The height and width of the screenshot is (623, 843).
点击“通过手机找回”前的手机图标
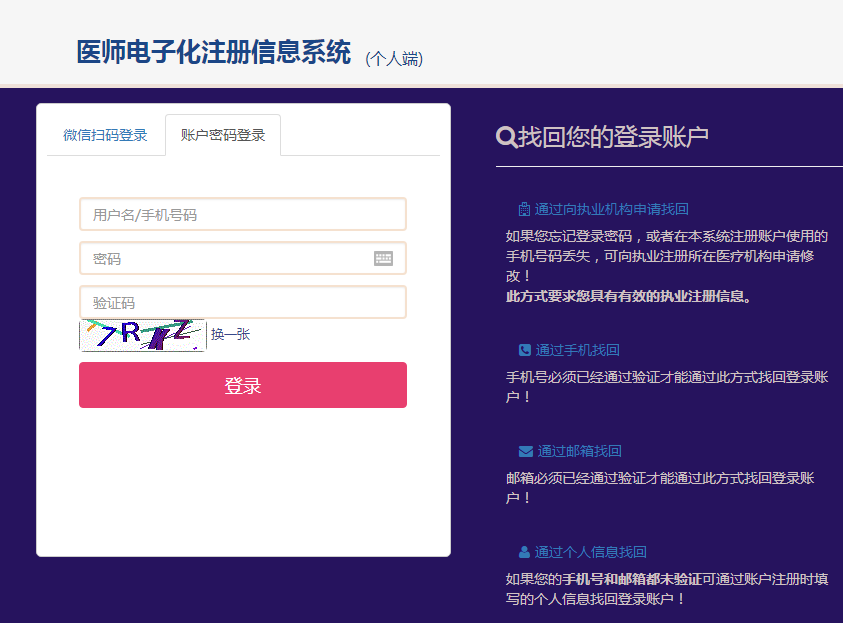[x=524, y=350]
